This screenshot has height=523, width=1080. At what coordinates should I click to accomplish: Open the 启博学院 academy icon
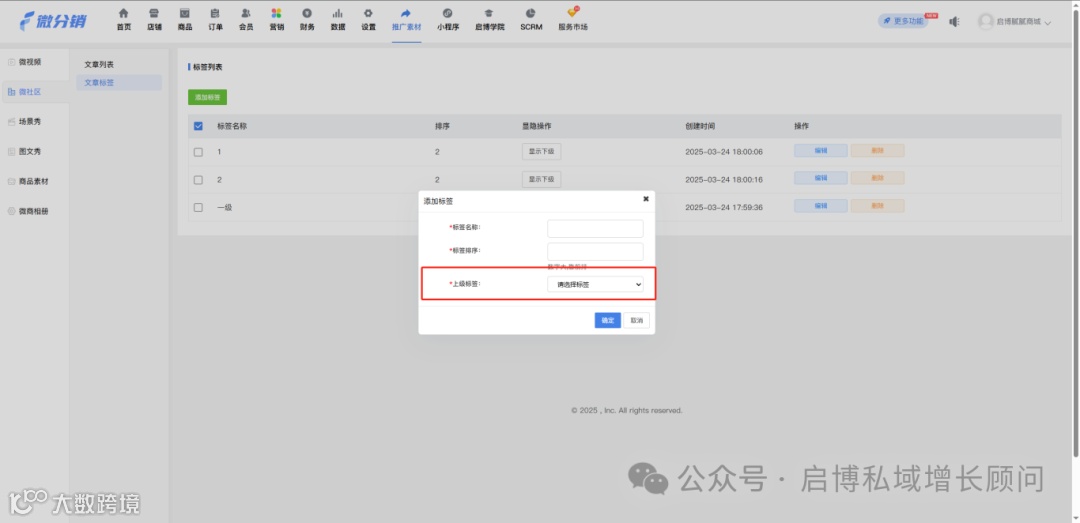tap(489, 14)
